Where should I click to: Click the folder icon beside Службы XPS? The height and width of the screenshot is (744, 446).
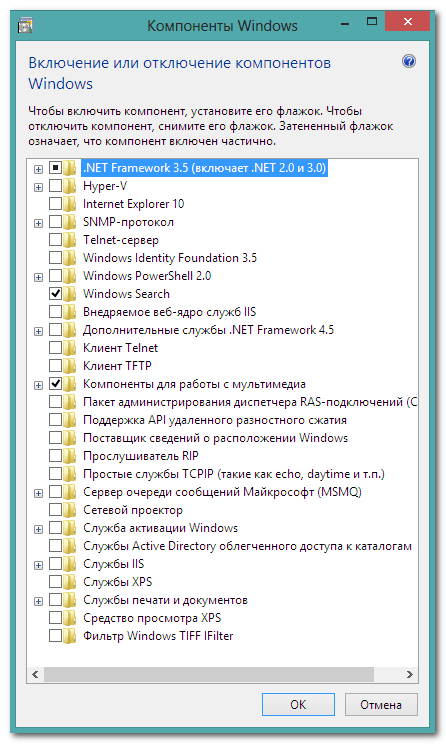[70, 582]
